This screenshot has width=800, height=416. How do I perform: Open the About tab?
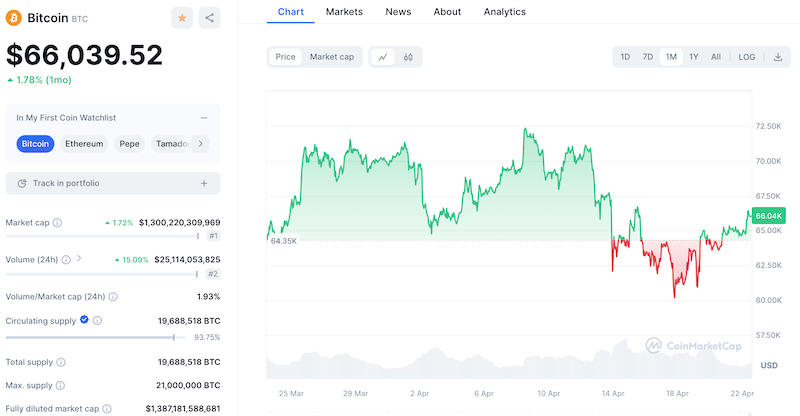(x=447, y=12)
